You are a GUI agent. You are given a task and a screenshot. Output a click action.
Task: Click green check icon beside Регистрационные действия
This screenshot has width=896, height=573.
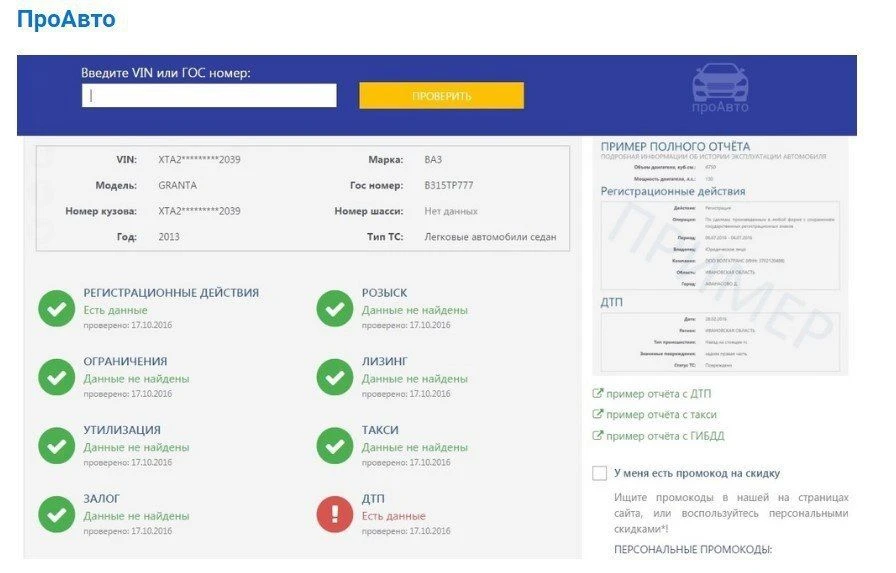57,308
